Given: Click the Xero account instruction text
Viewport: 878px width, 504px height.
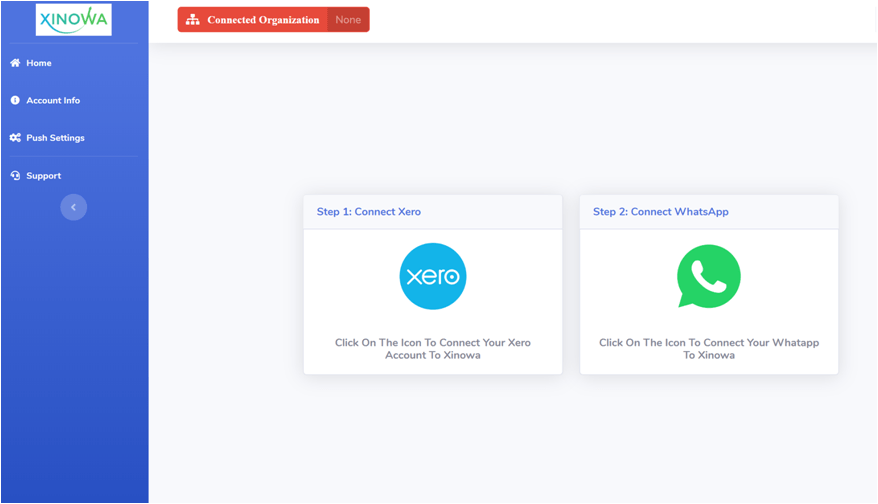Looking at the screenshot, I should (x=433, y=349).
